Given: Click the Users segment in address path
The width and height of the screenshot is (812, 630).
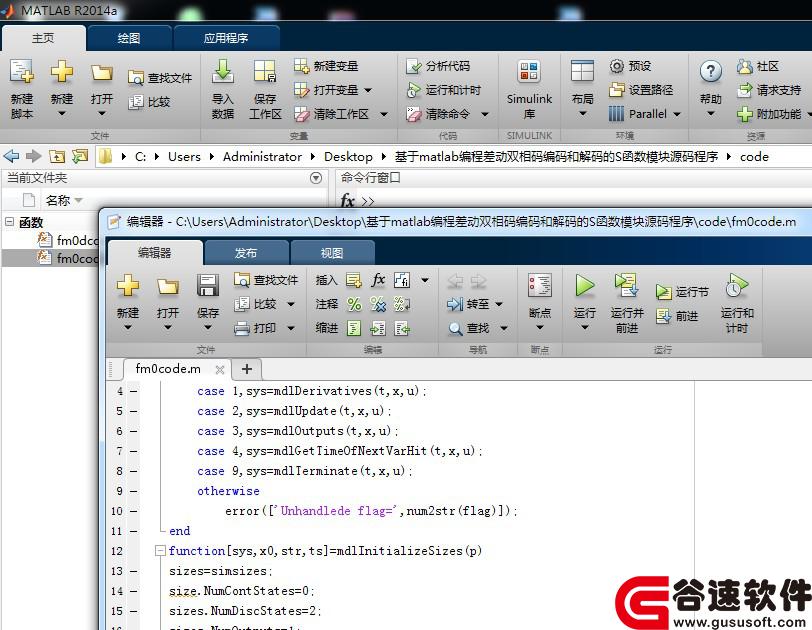Looking at the screenshot, I should pos(184,156).
